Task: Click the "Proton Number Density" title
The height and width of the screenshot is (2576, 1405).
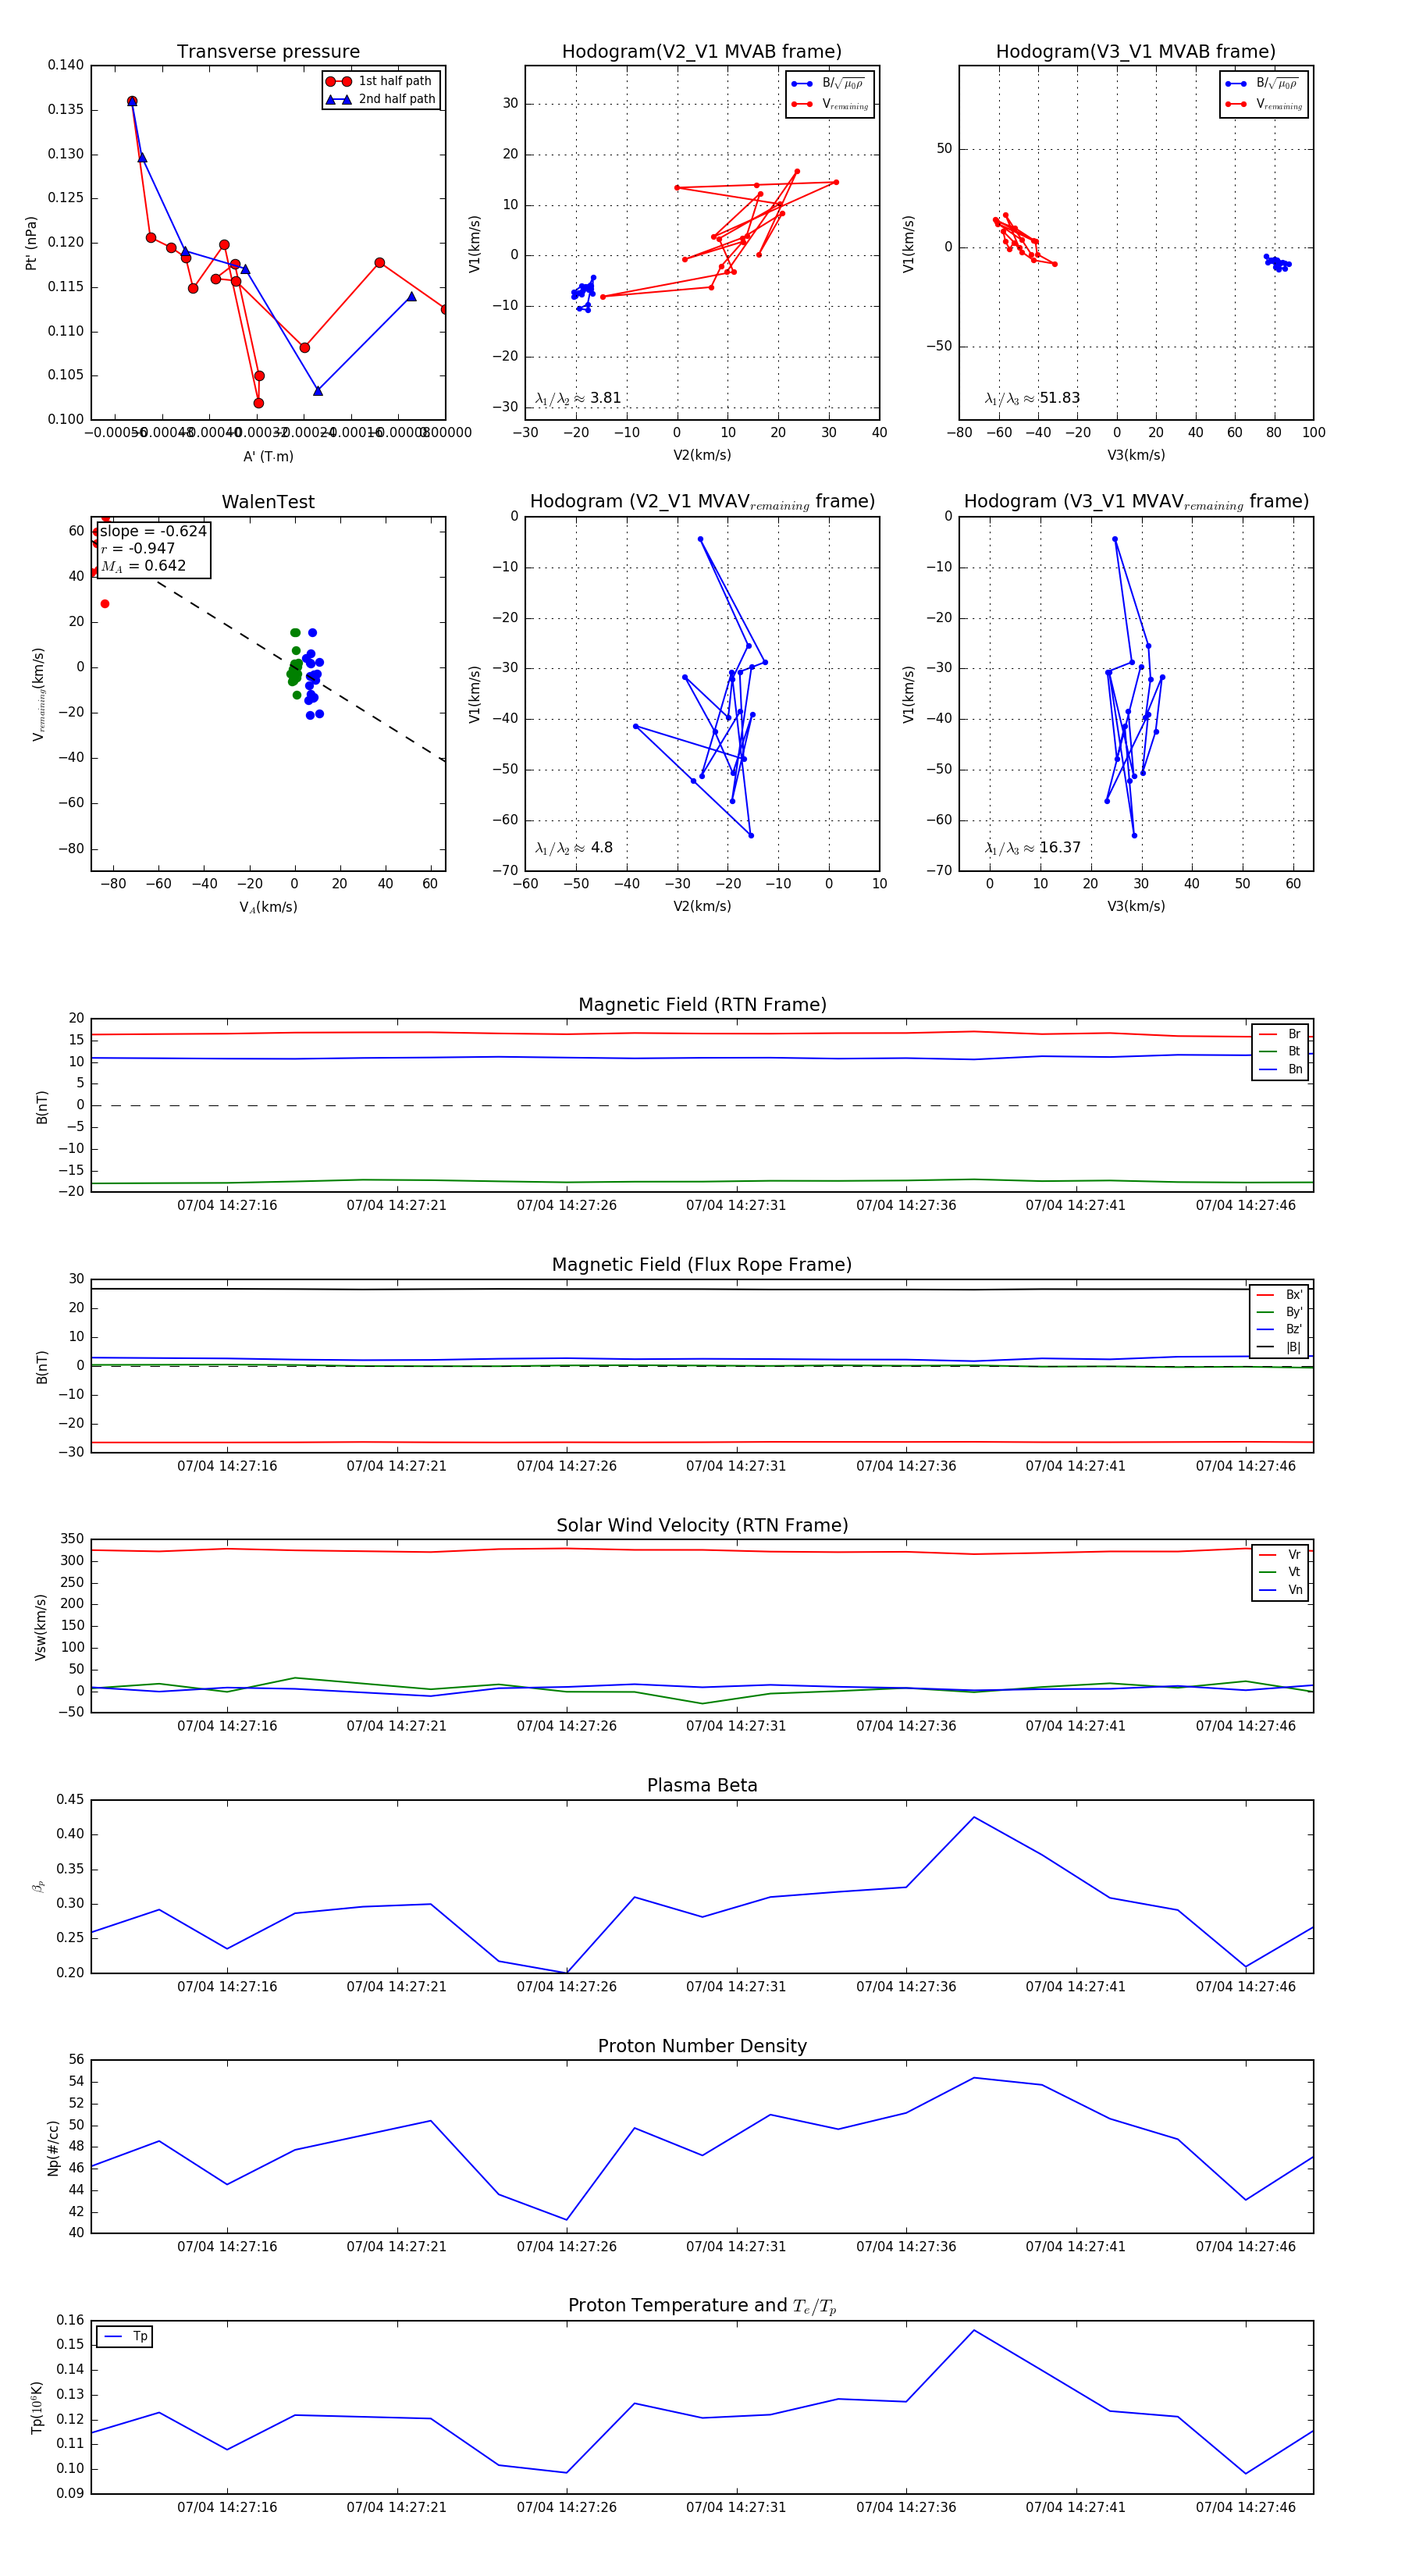Action: pos(702,2046)
